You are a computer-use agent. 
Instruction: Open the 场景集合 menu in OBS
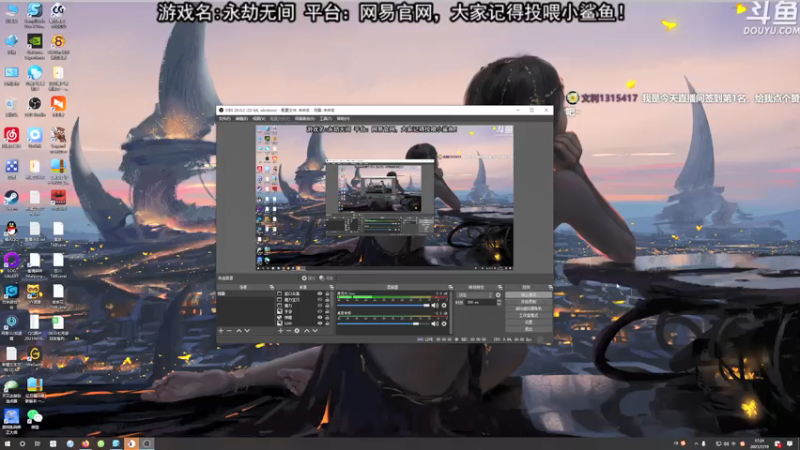click(305, 119)
